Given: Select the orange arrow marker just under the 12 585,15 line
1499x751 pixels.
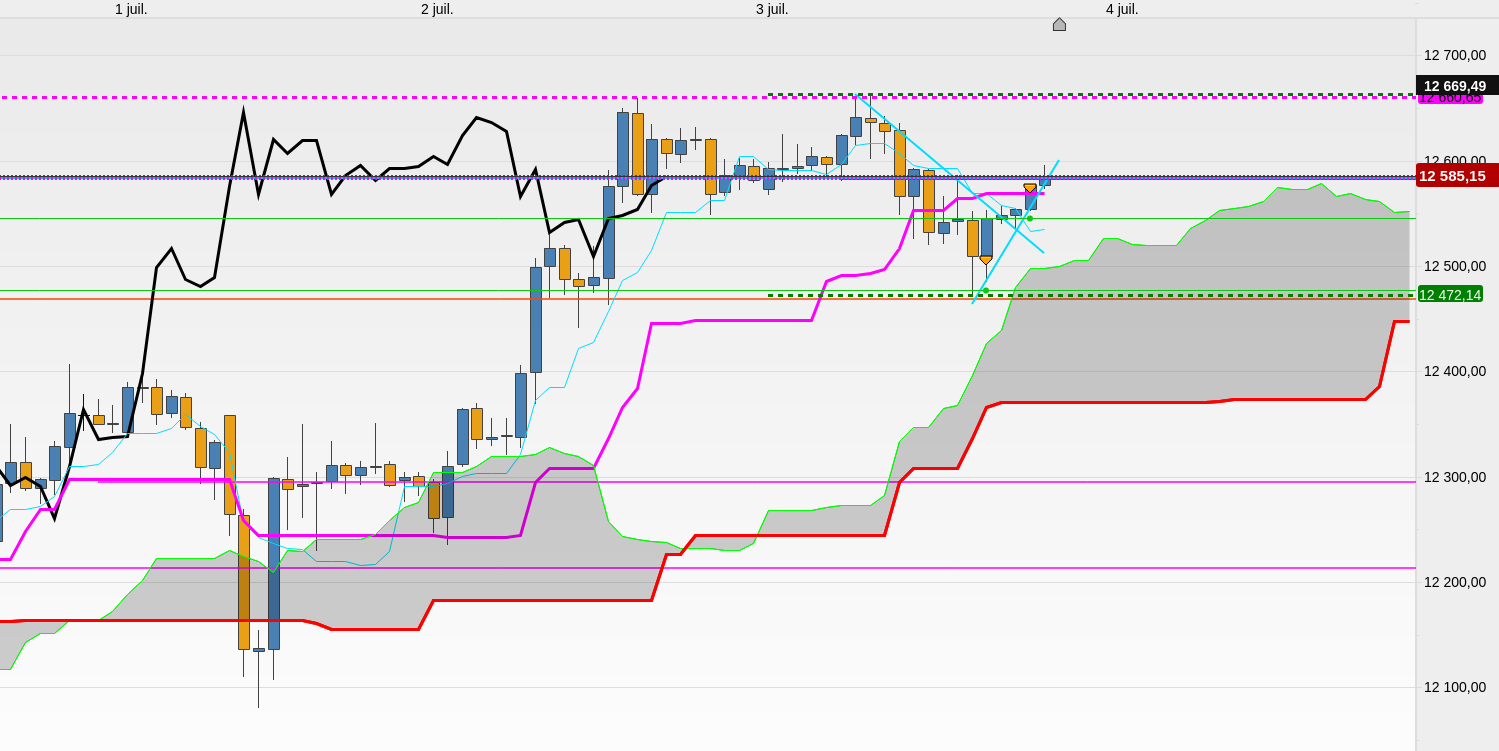Looking at the screenshot, I should point(1030,188).
